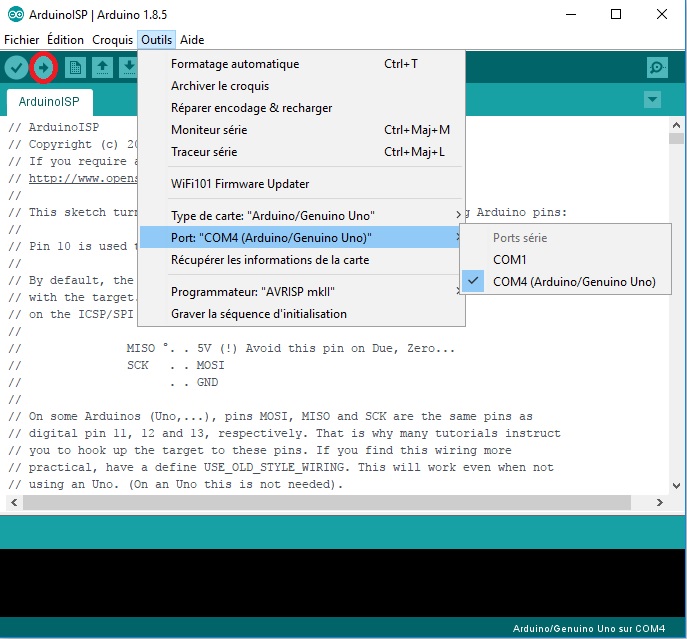Select checked COM4 (Arduino/Genuino Uno) port

[566, 281]
